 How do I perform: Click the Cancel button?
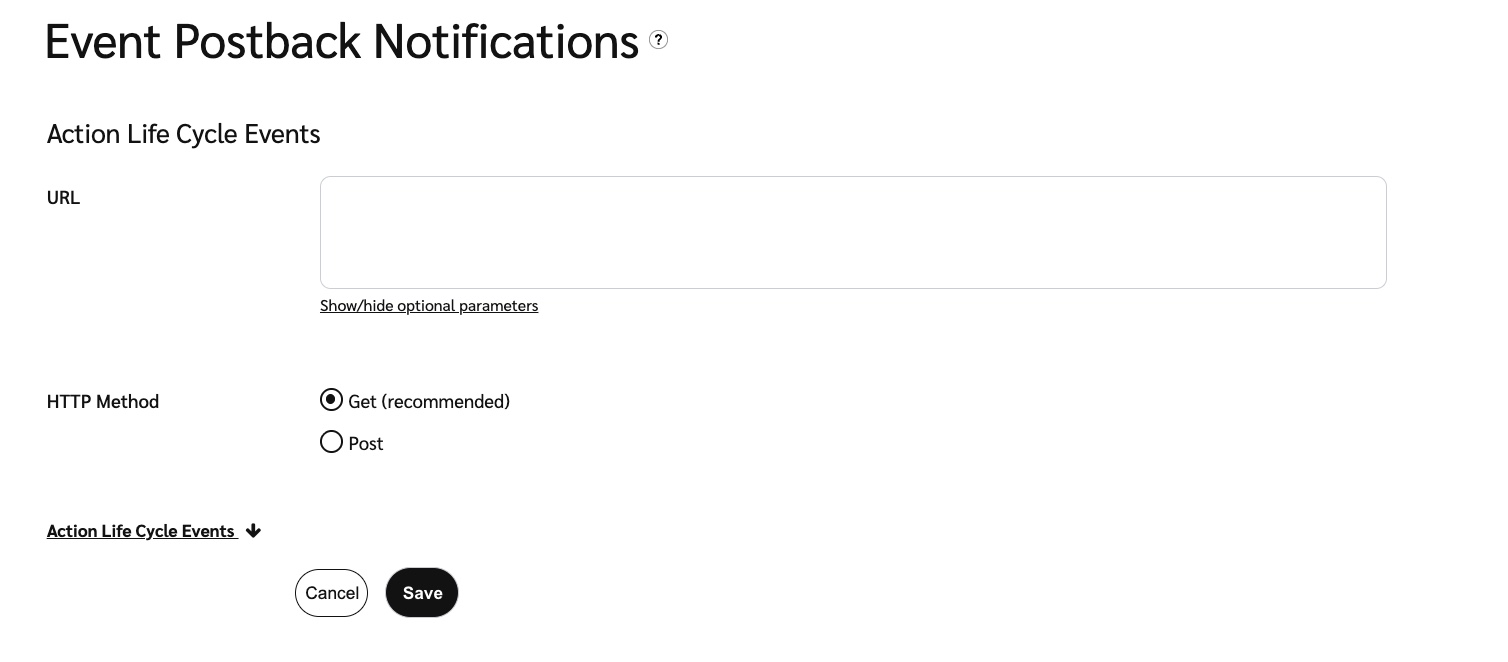click(331, 593)
